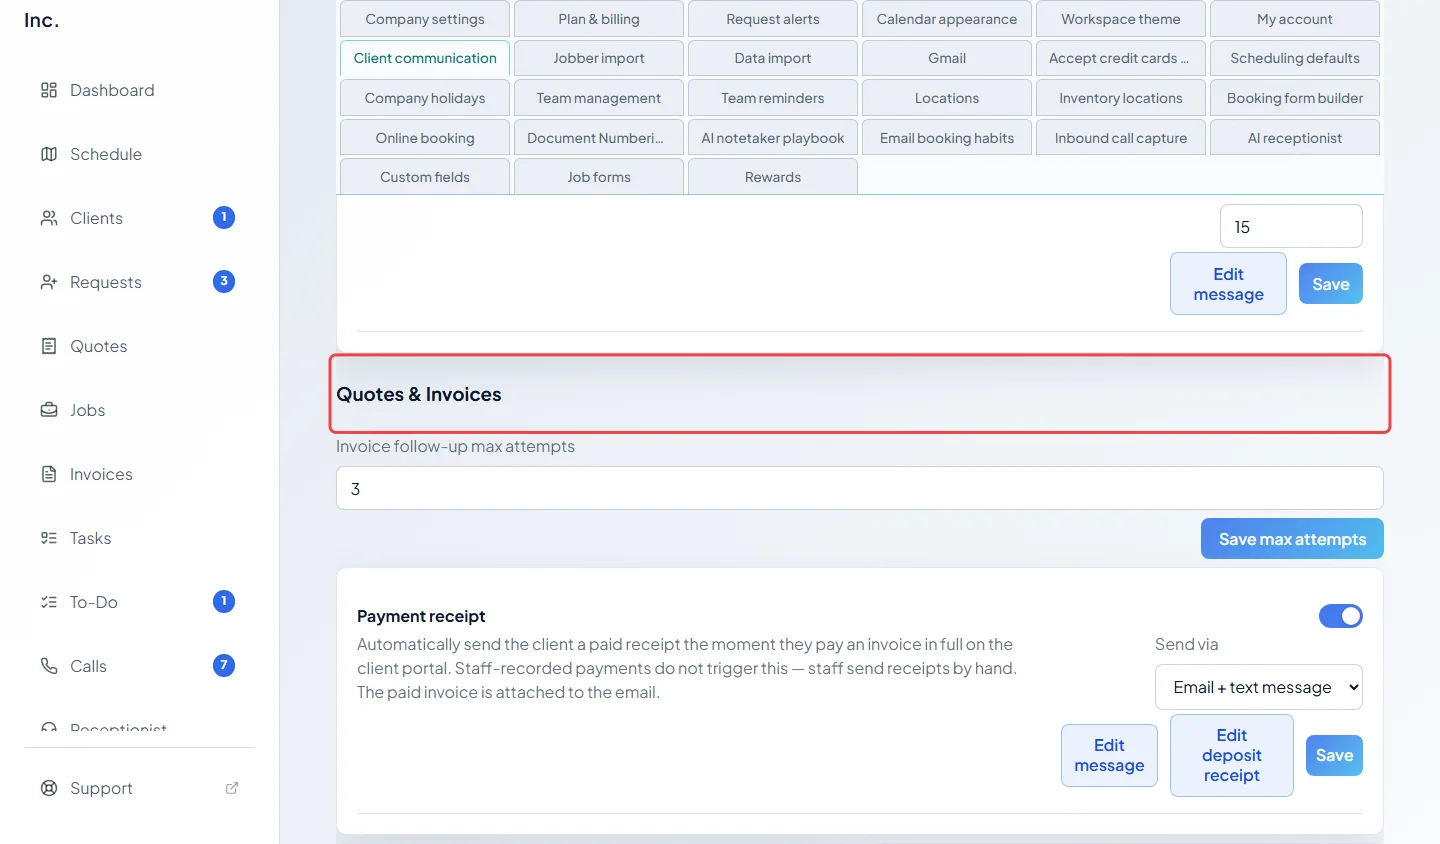Click the input field showing 15
1440x844 pixels.
(1291, 226)
